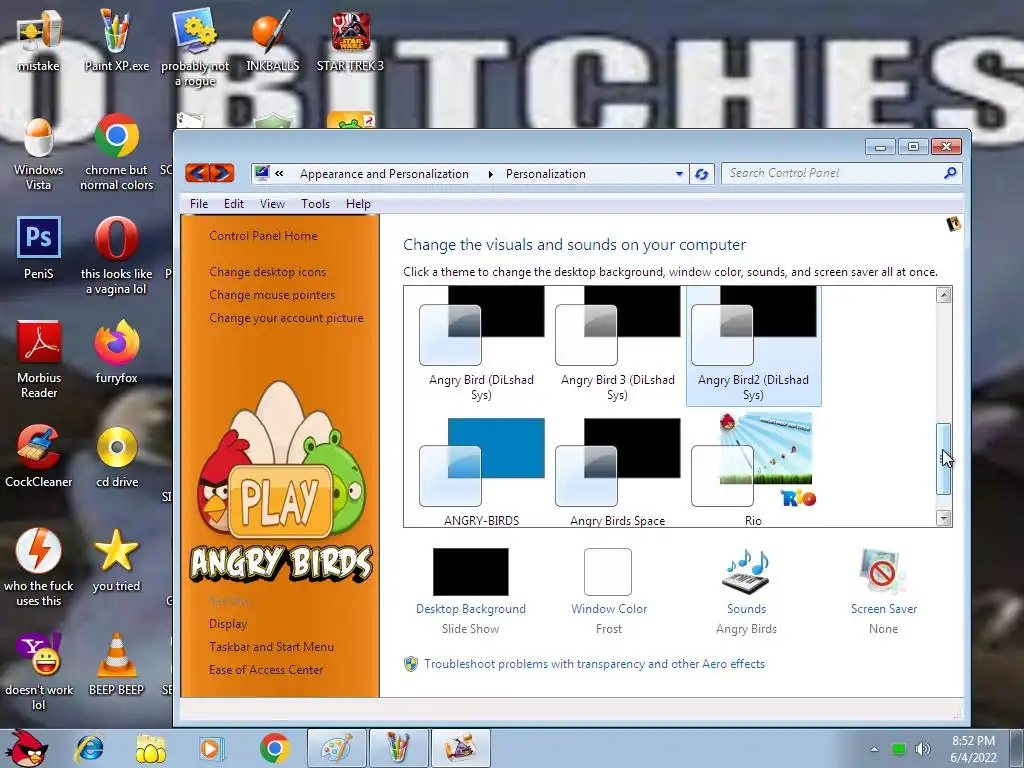The image size is (1024, 768).
Task: Open the 'you tried' star desktop icon
Action: pos(116,560)
